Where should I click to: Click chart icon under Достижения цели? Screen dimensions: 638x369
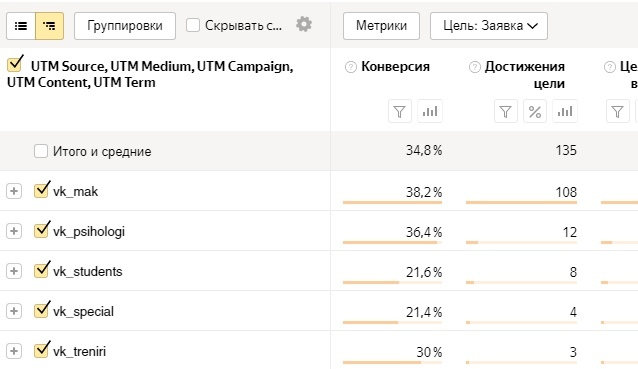[x=565, y=111]
